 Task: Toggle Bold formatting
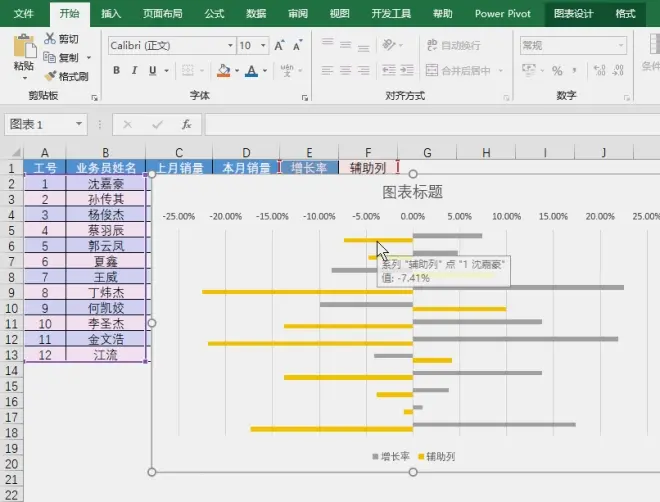click(117, 70)
